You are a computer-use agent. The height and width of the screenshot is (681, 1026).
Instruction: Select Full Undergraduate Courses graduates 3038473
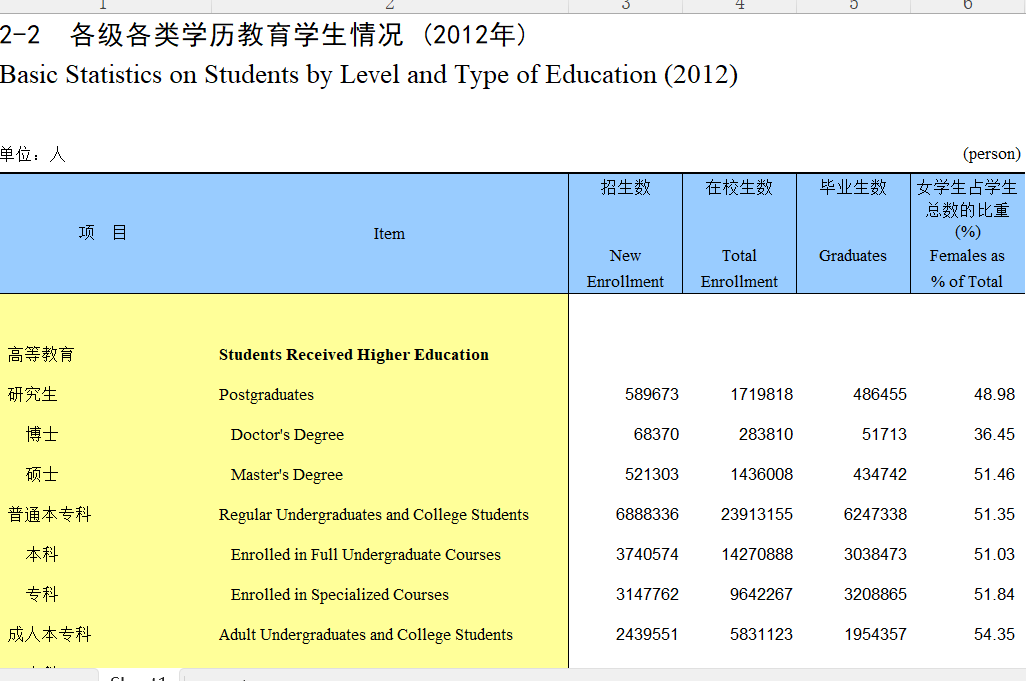876,554
